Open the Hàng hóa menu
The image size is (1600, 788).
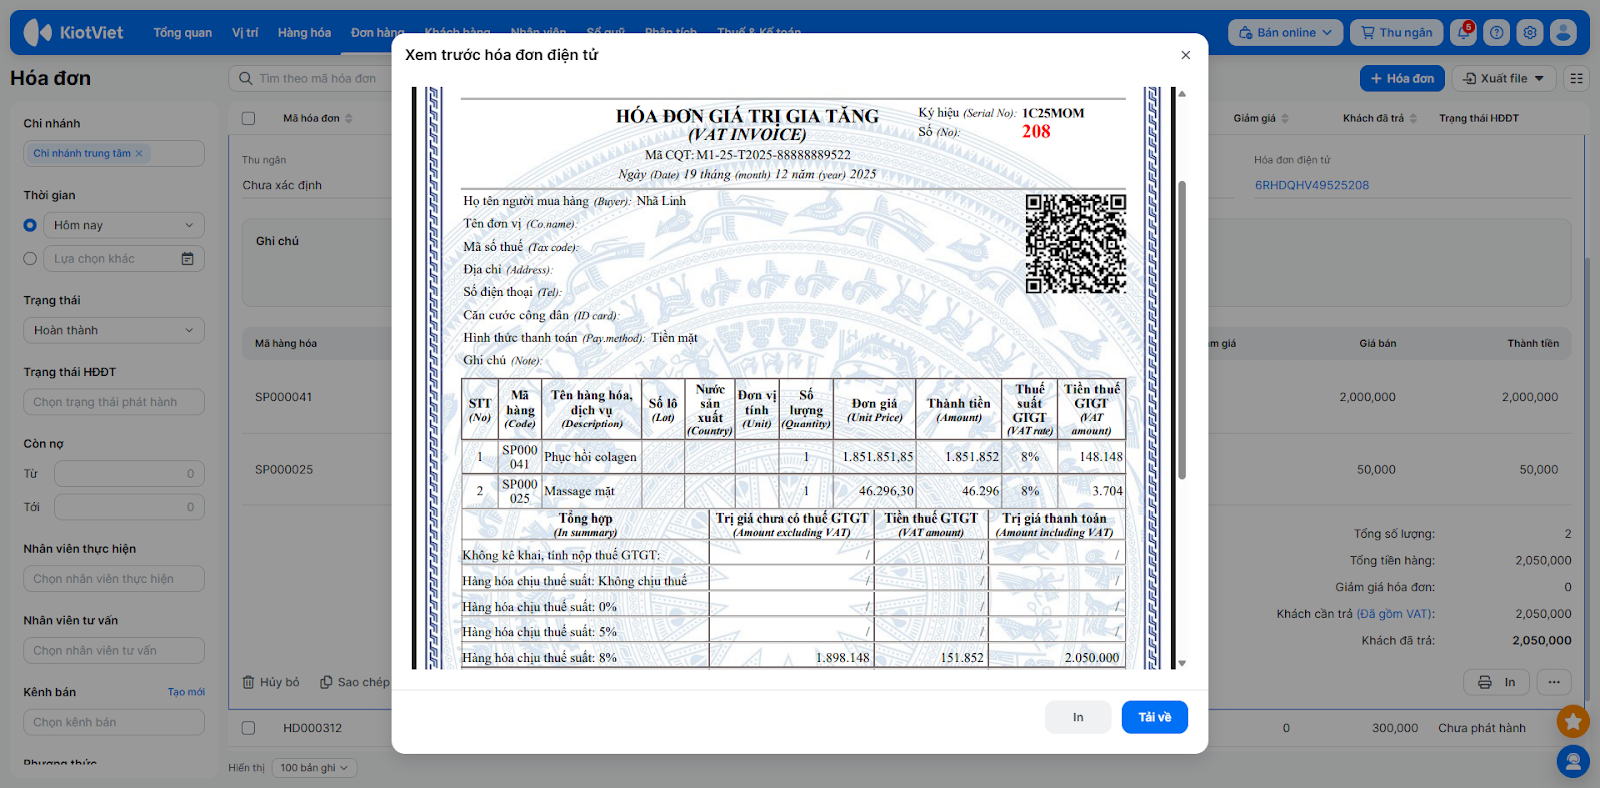(304, 32)
